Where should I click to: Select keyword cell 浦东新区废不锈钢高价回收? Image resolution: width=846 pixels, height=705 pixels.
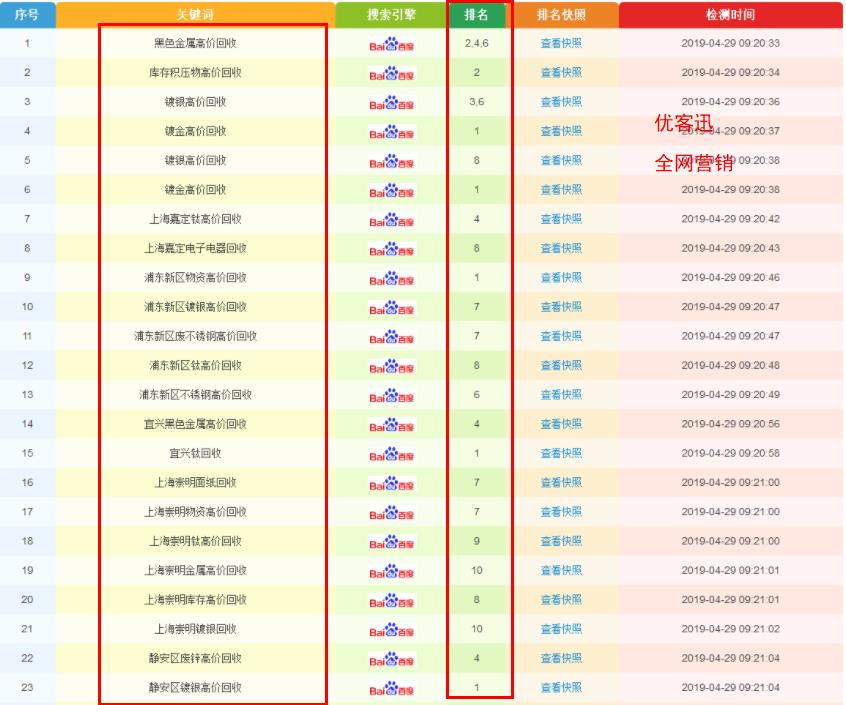pos(195,336)
